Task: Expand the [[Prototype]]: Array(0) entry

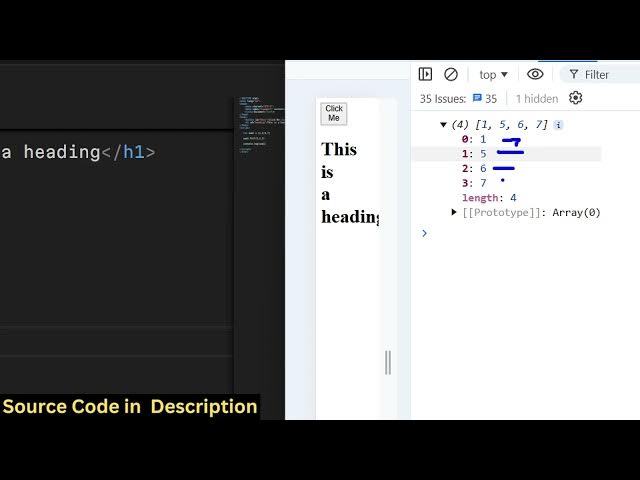Action: [454, 212]
